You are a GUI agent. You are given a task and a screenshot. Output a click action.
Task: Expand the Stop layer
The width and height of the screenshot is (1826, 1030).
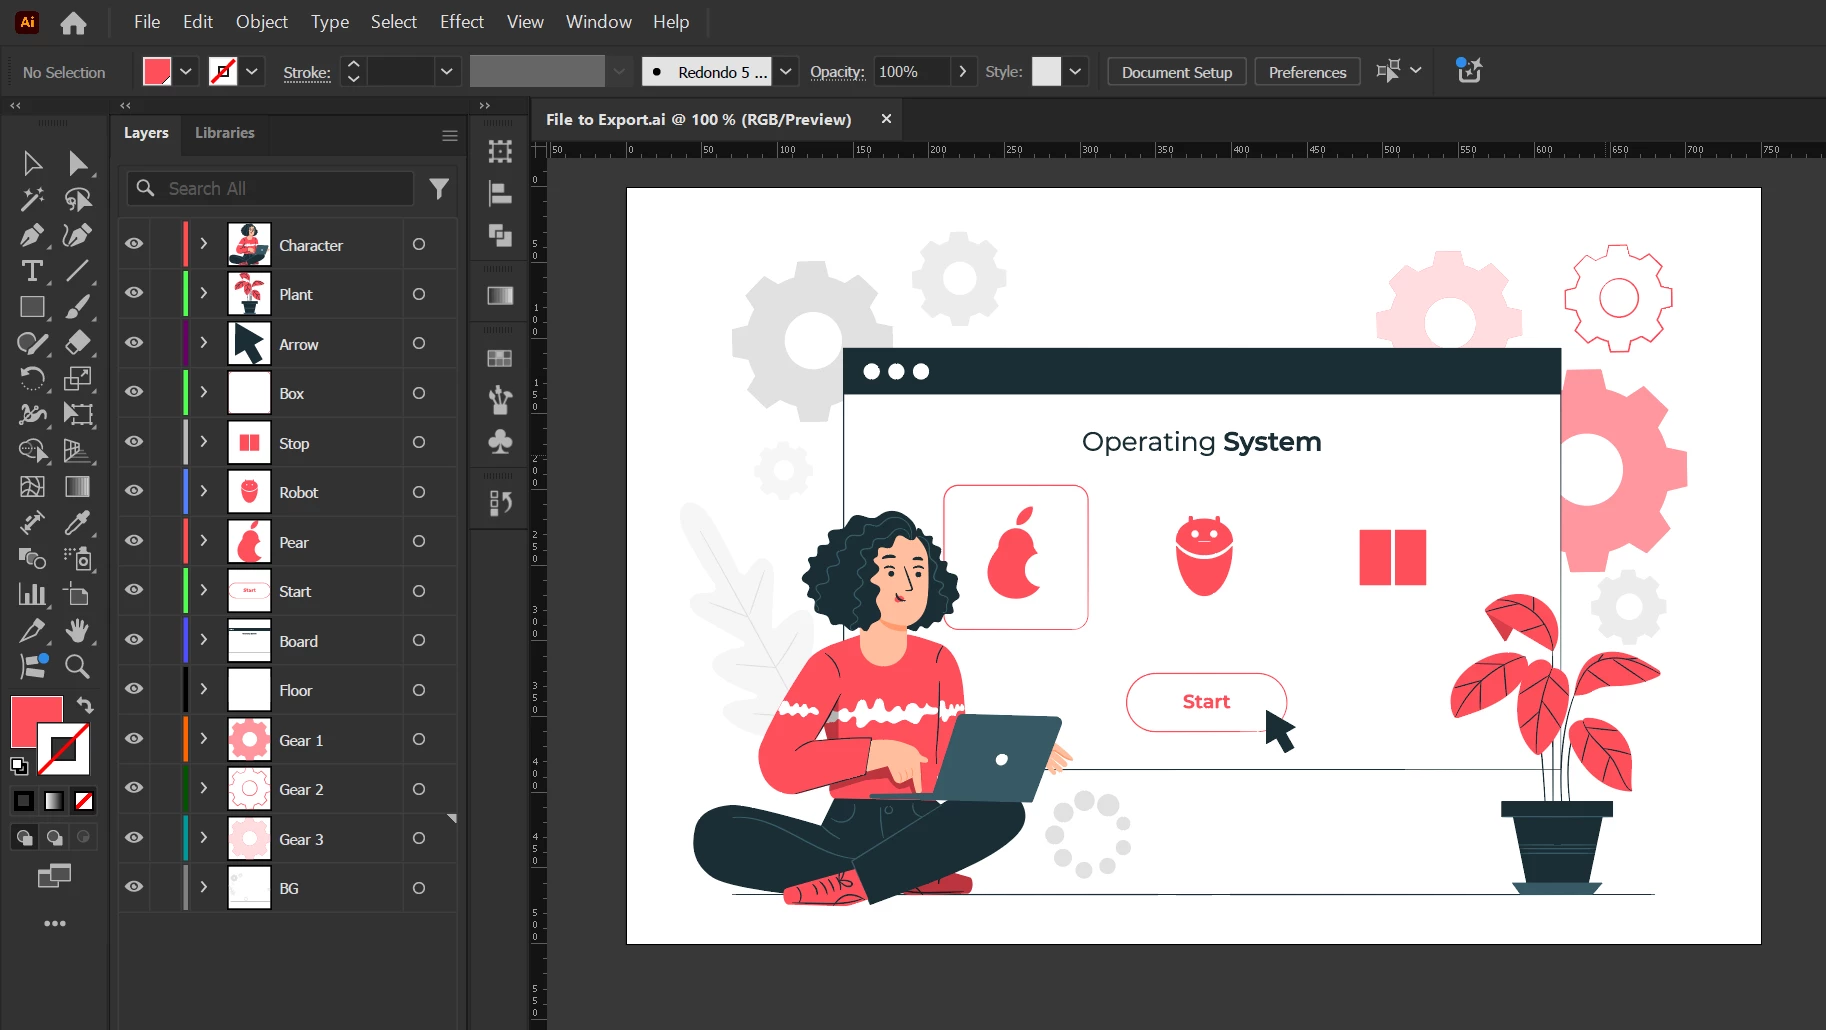pyautogui.click(x=204, y=442)
